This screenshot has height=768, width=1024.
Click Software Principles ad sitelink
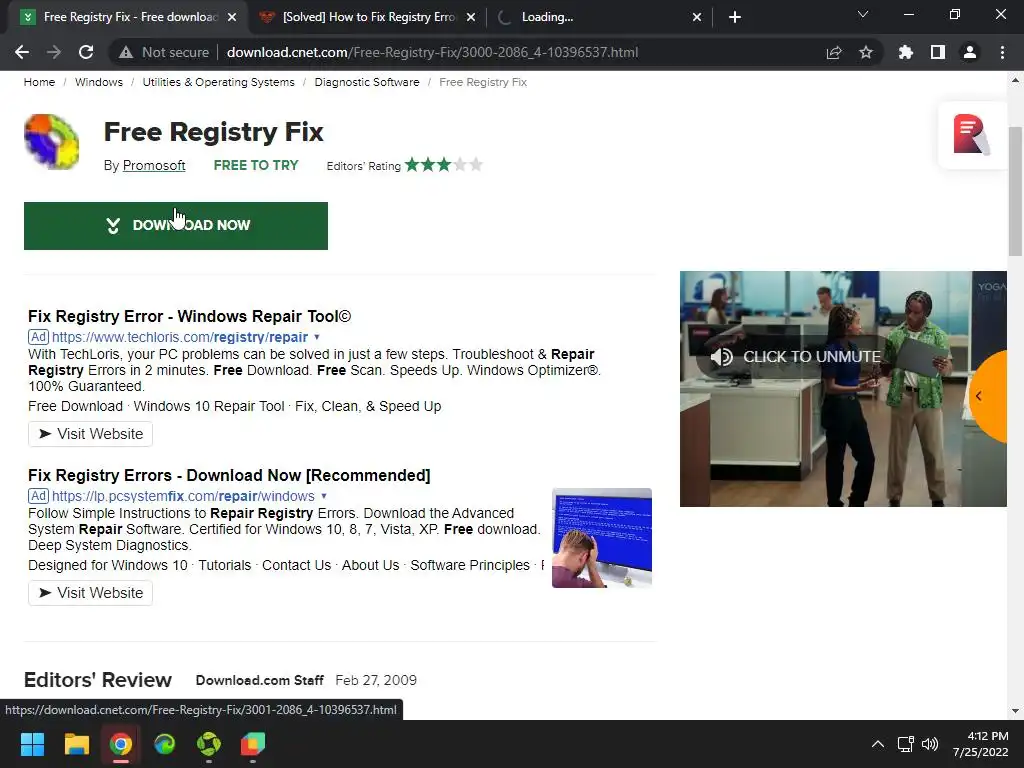pyautogui.click(x=470, y=566)
